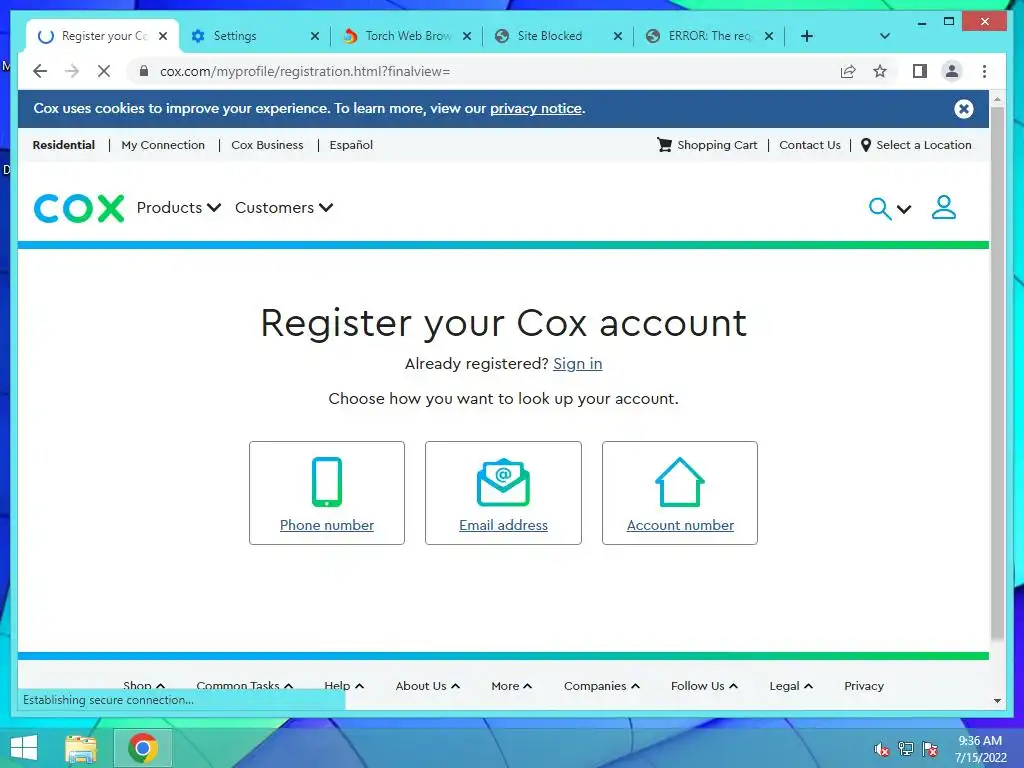Close the ERROR tab
Viewport: 1024px width, 768px height.
(769, 36)
